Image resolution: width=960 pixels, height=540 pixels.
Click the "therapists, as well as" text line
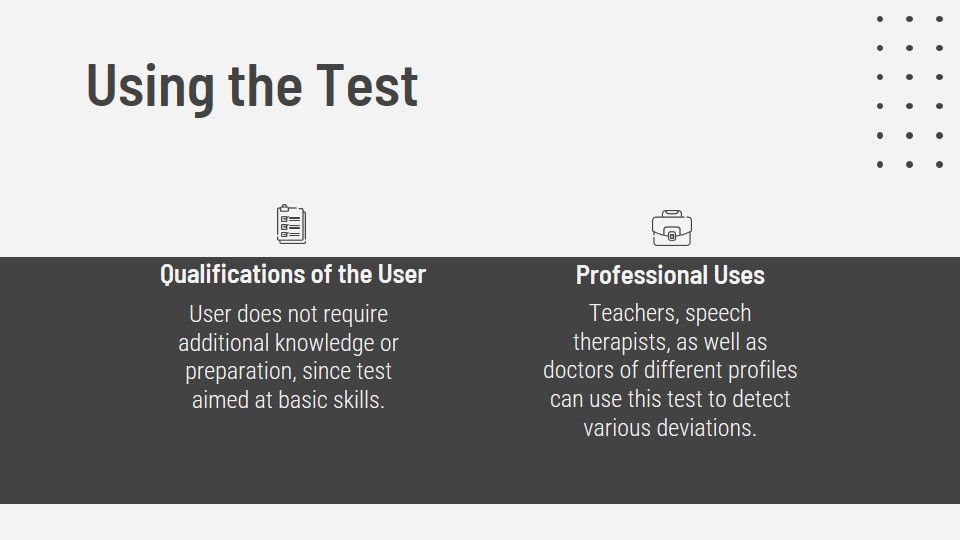tap(670, 342)
